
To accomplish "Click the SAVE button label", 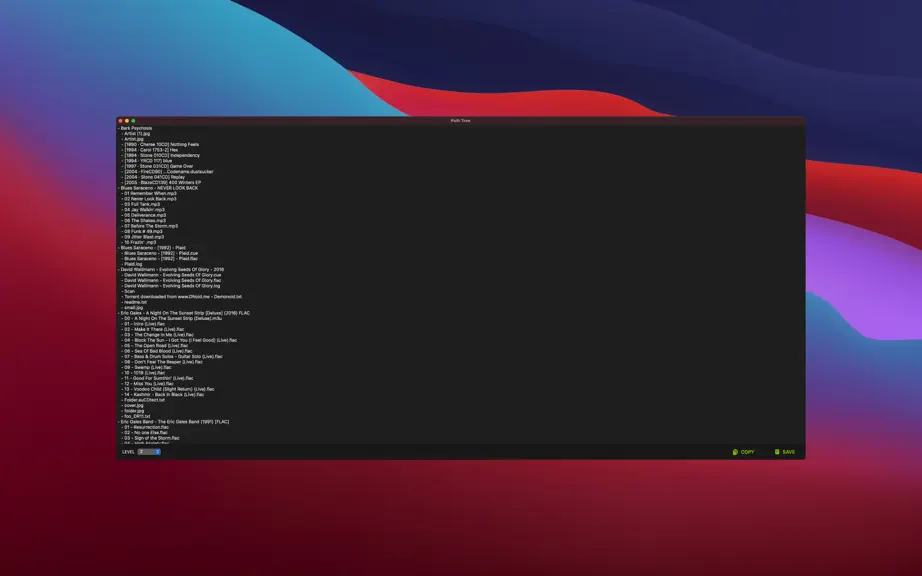I will [x=789, y=452].
